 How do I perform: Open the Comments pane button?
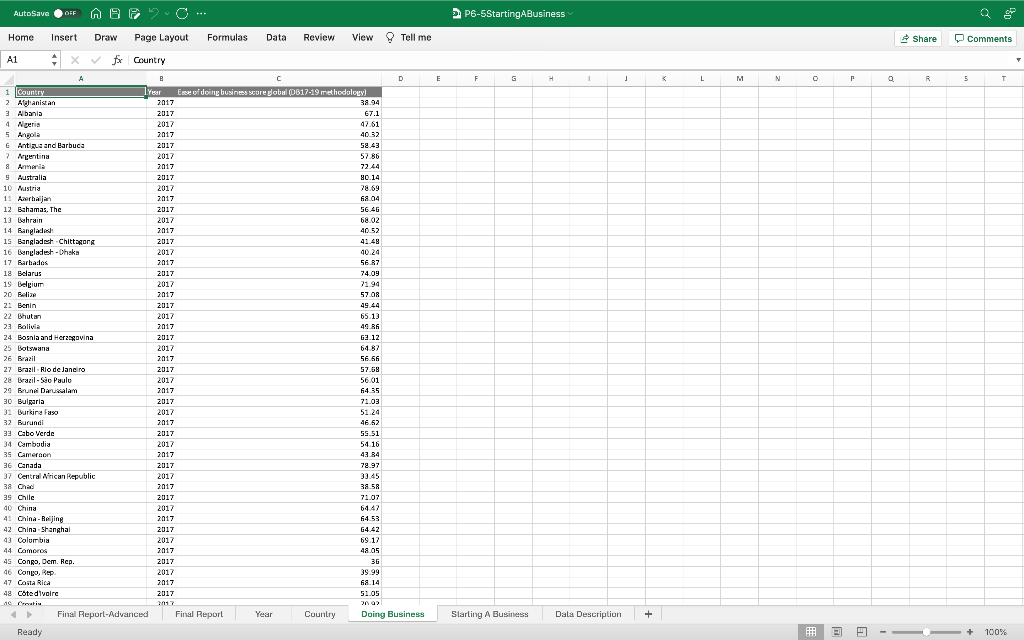(981, 38)
